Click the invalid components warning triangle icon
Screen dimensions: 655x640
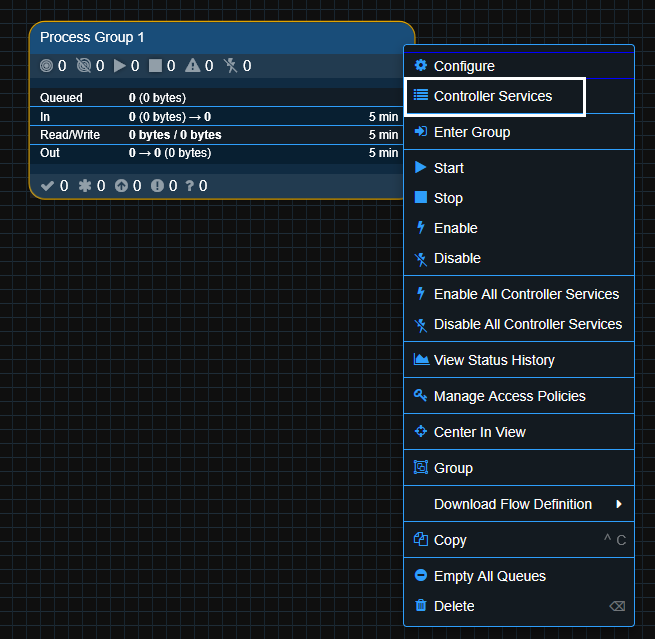coord(193,66)
